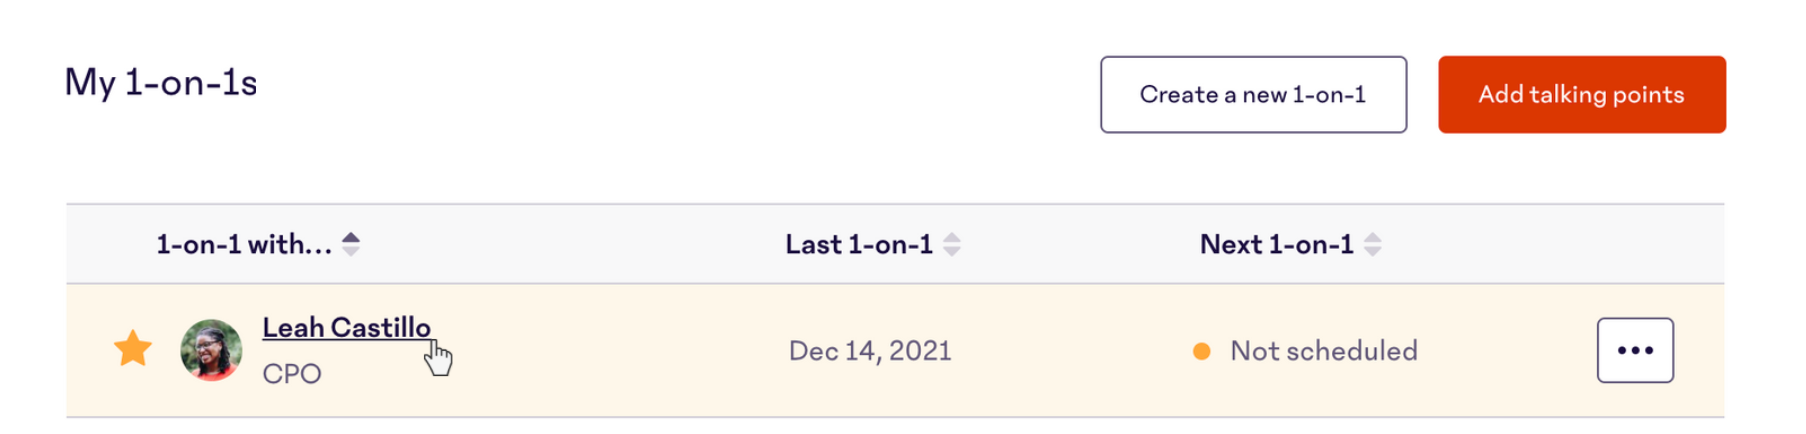Screen dimensions: 1806x434
Task: Sort by the Next 1-on-1 column header
Action: pyautogui.click(x=1277, y=244)
